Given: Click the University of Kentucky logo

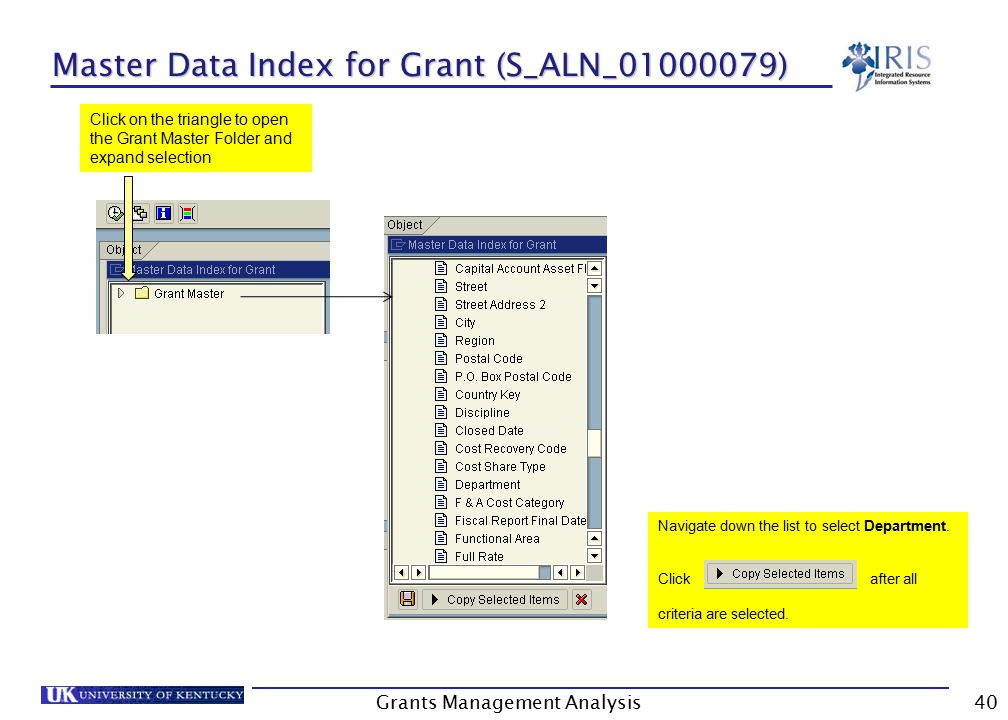Looking at the screenshot, I should tap(142, 695).
